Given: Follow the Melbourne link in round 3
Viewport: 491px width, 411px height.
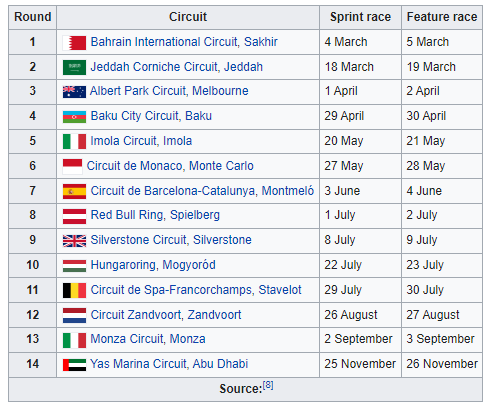Looking at the screenshot, I should pos(220,91).
